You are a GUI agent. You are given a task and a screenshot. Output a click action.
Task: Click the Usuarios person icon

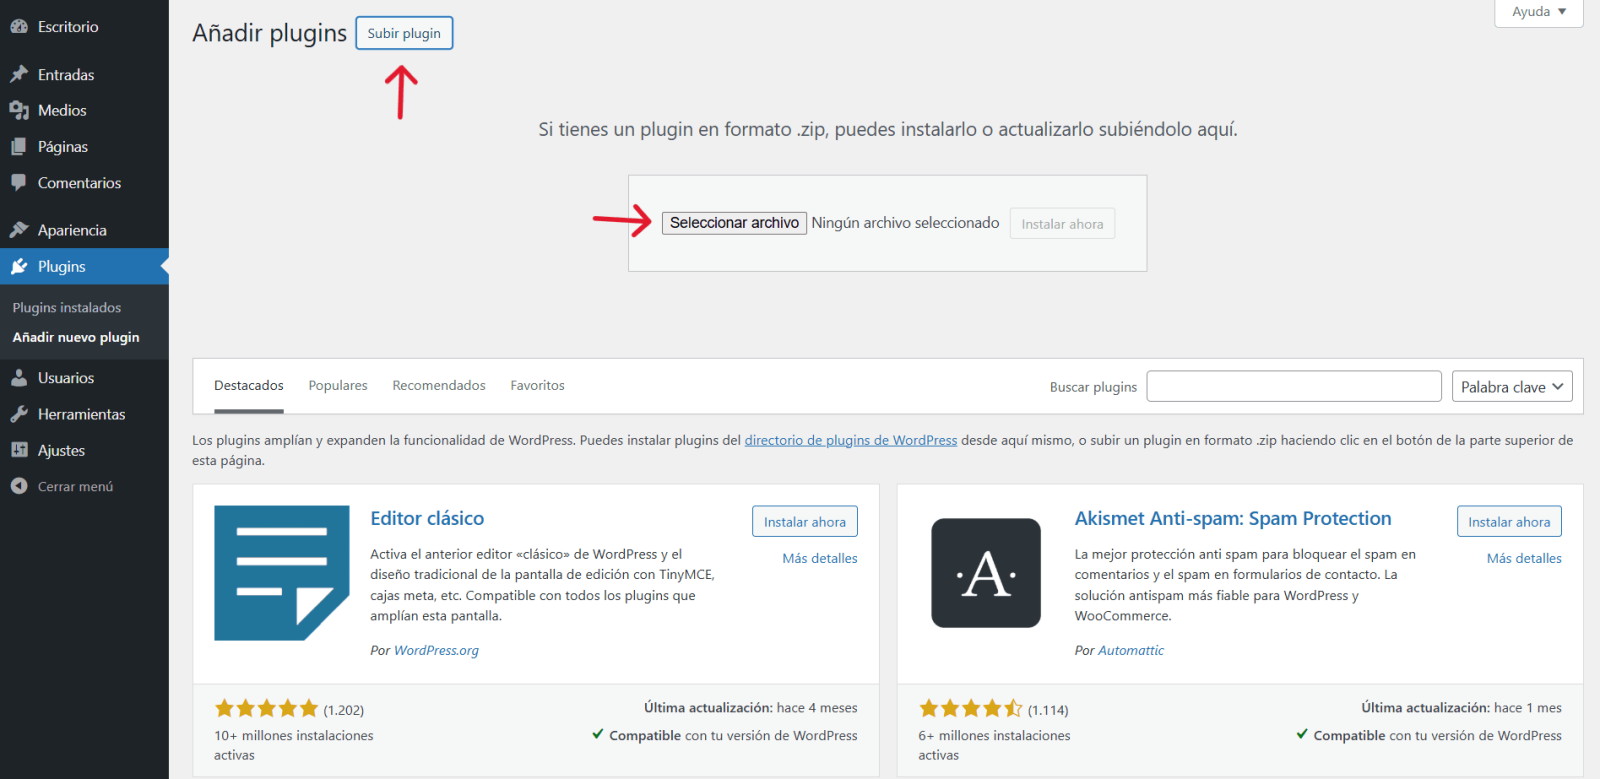[x=19, y=378]
